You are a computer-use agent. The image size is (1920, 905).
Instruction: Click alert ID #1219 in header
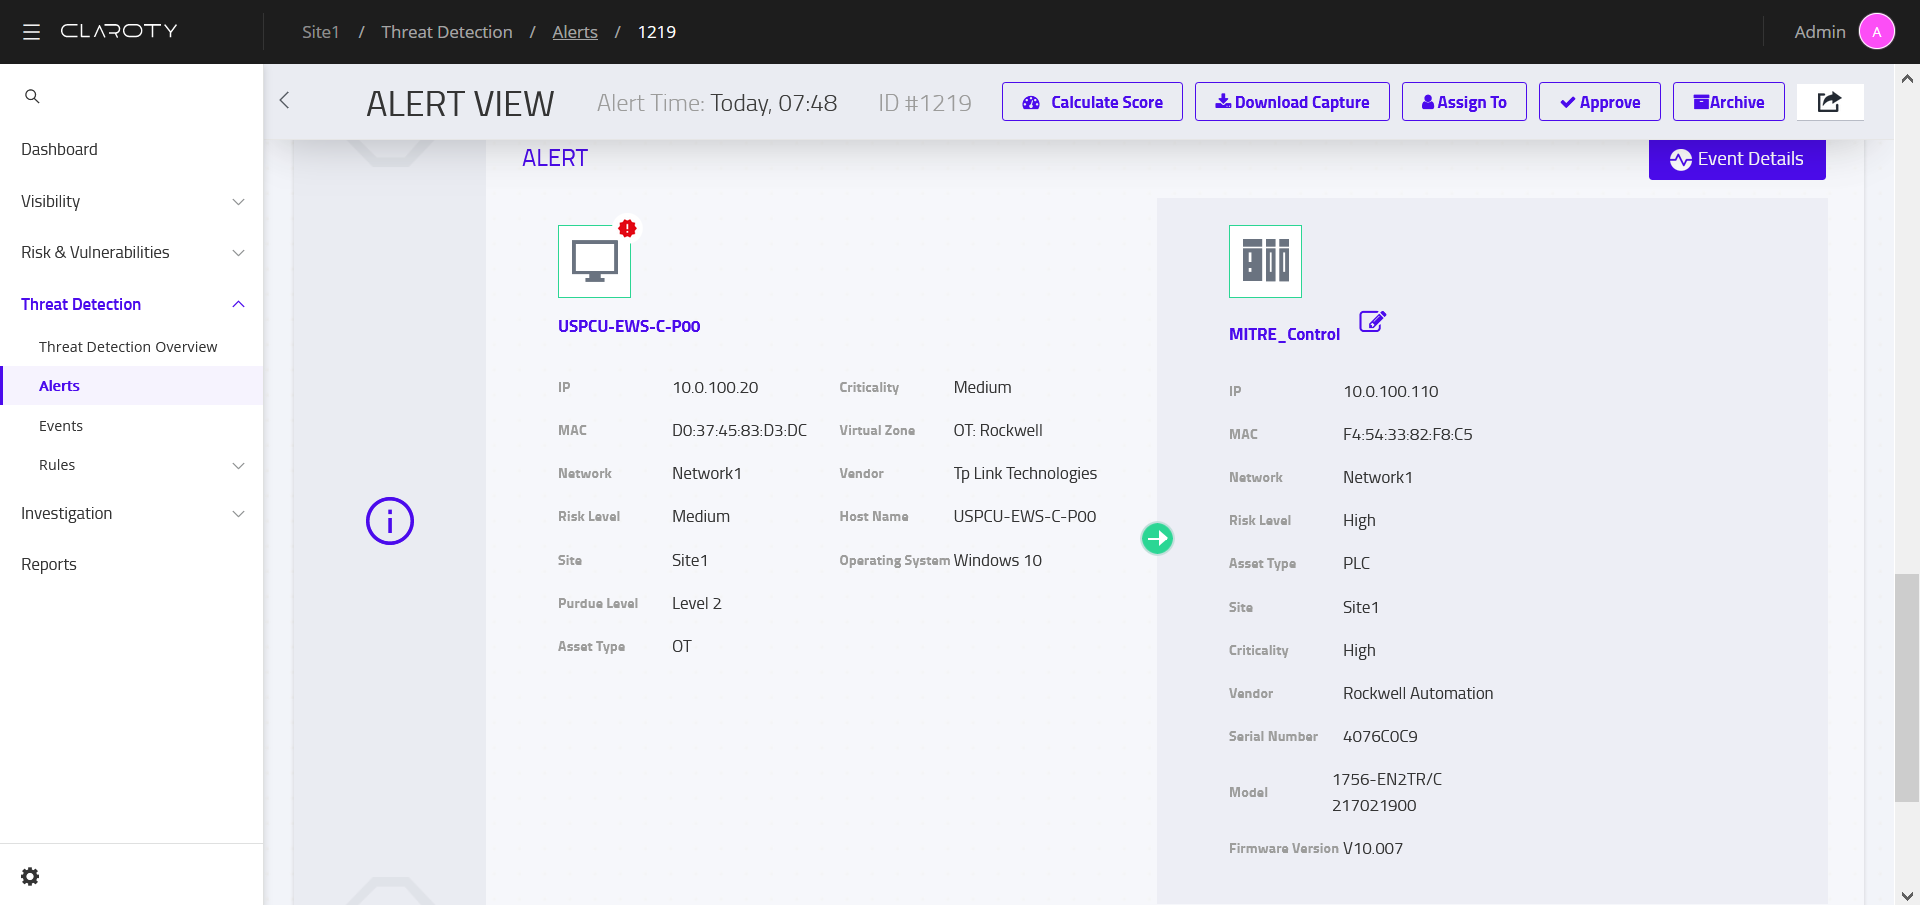tap(925, 103)
